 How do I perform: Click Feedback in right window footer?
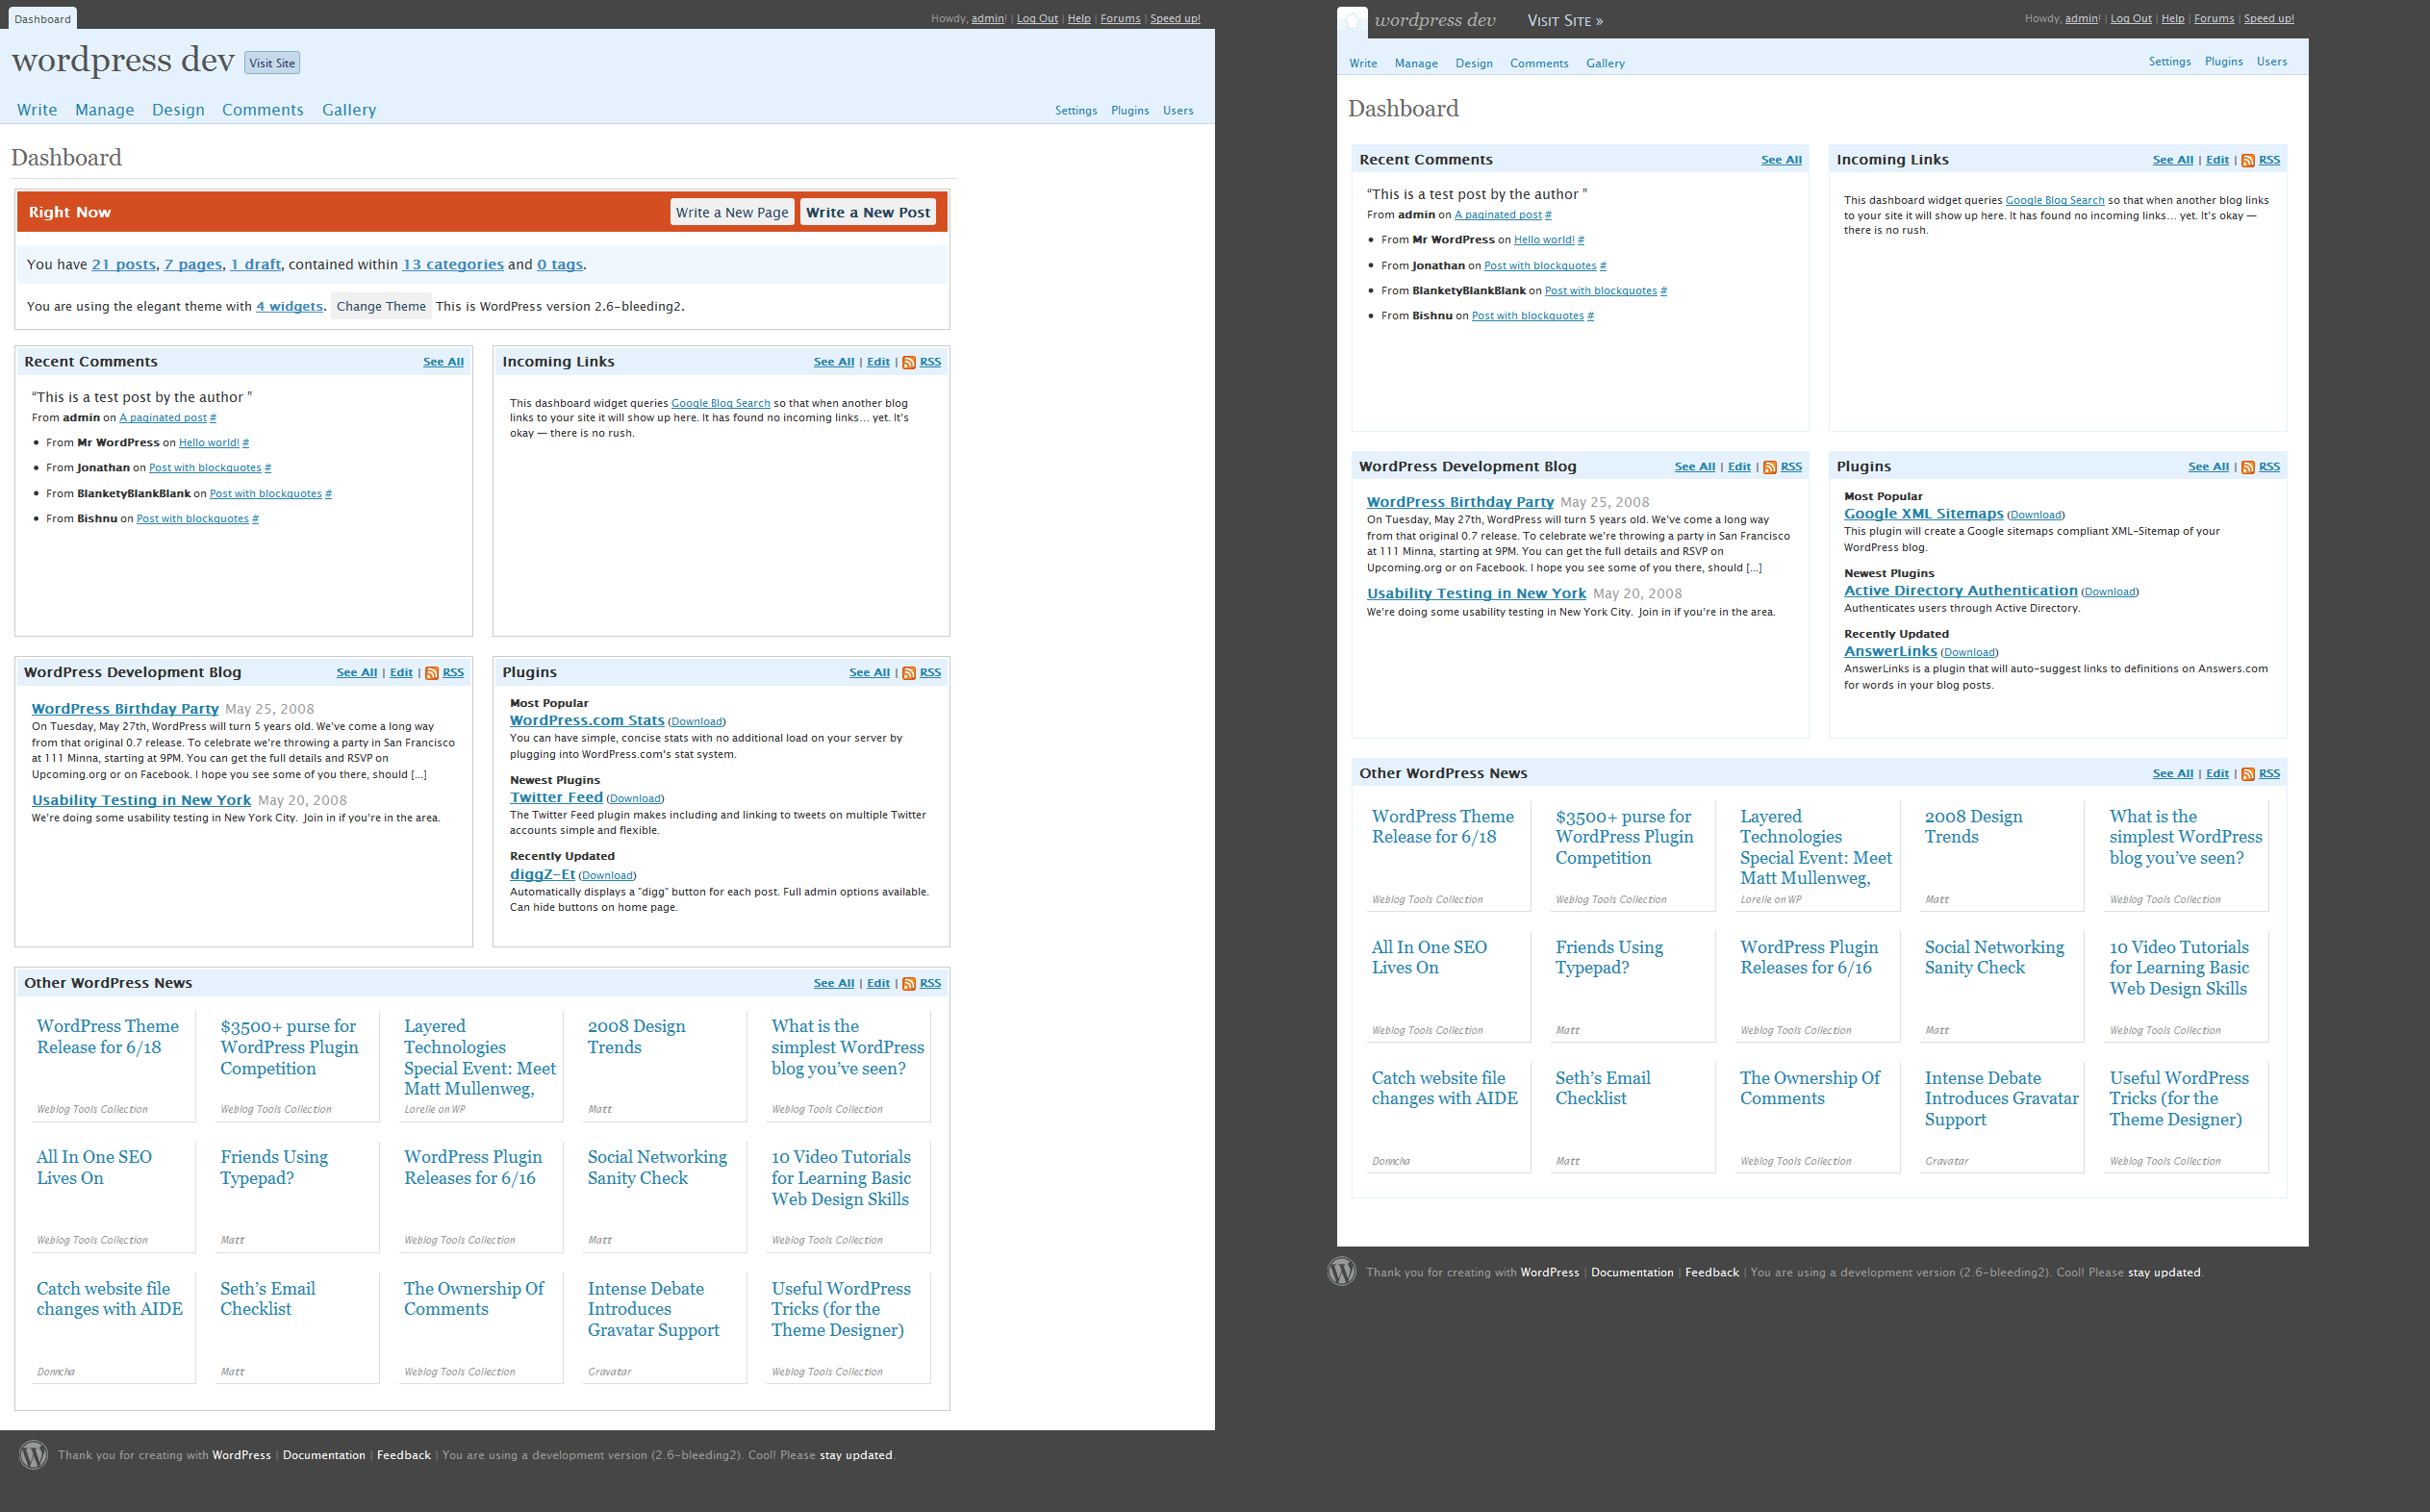1711,1273
